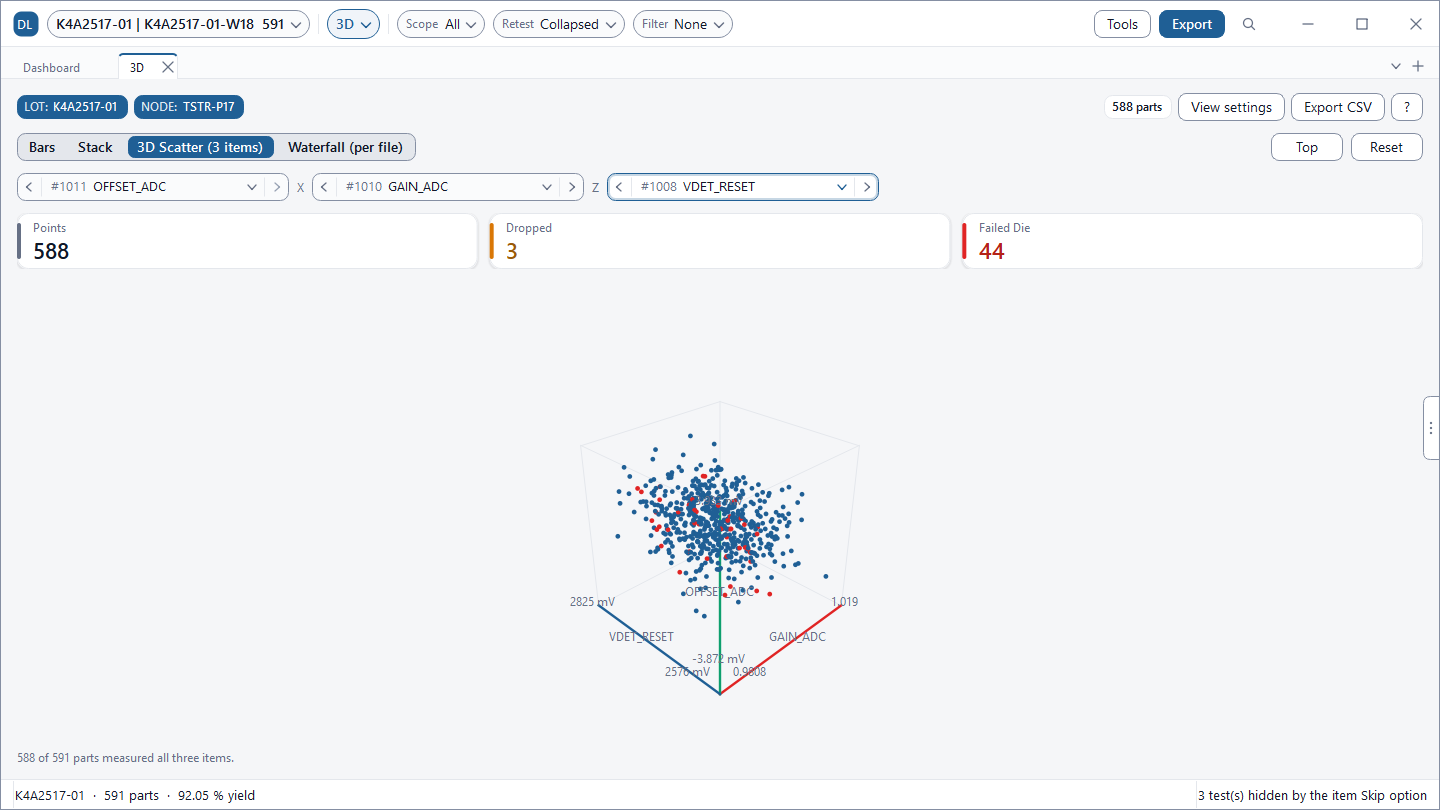1440x810 pixels.
Task: Click Export CSV
Action: (x=1338, y=107)
